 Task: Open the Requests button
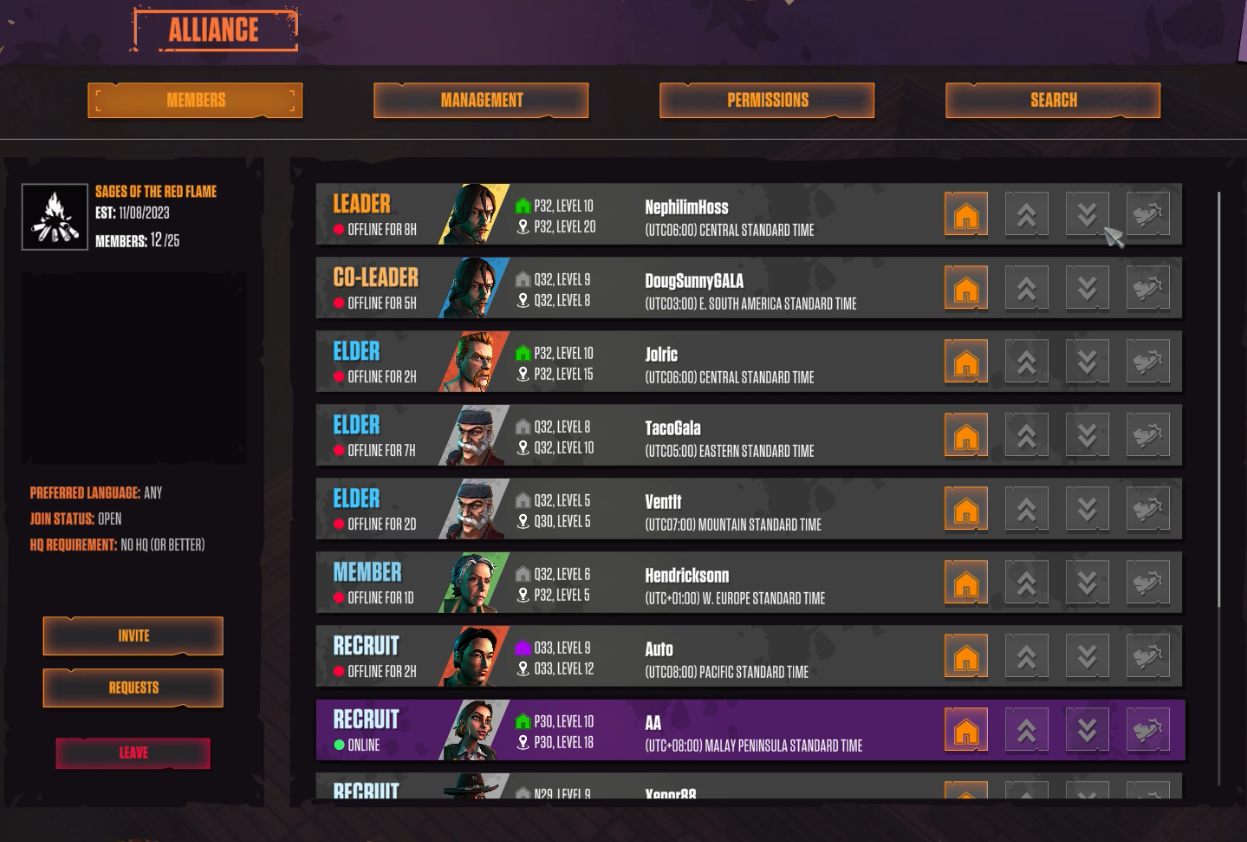tap(133, 688)
